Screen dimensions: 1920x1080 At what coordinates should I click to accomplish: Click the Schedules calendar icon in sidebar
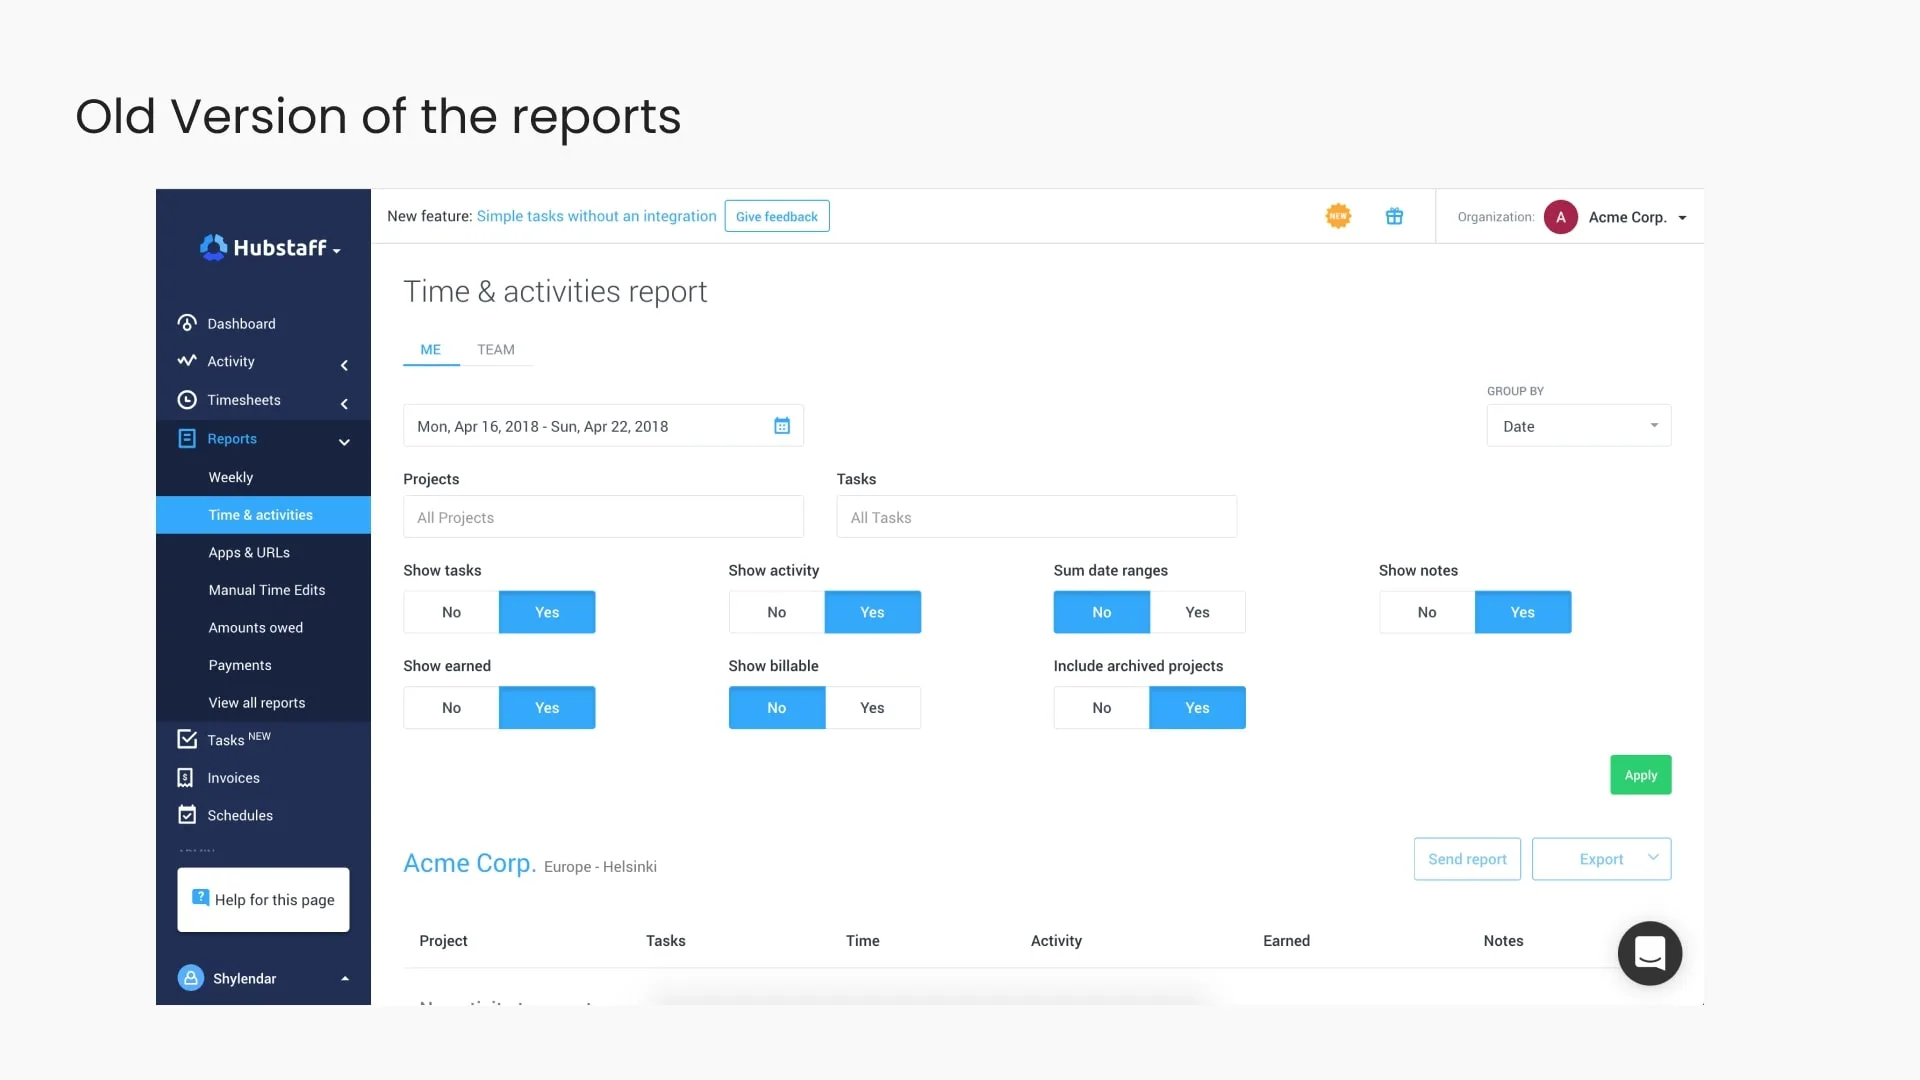187,815
